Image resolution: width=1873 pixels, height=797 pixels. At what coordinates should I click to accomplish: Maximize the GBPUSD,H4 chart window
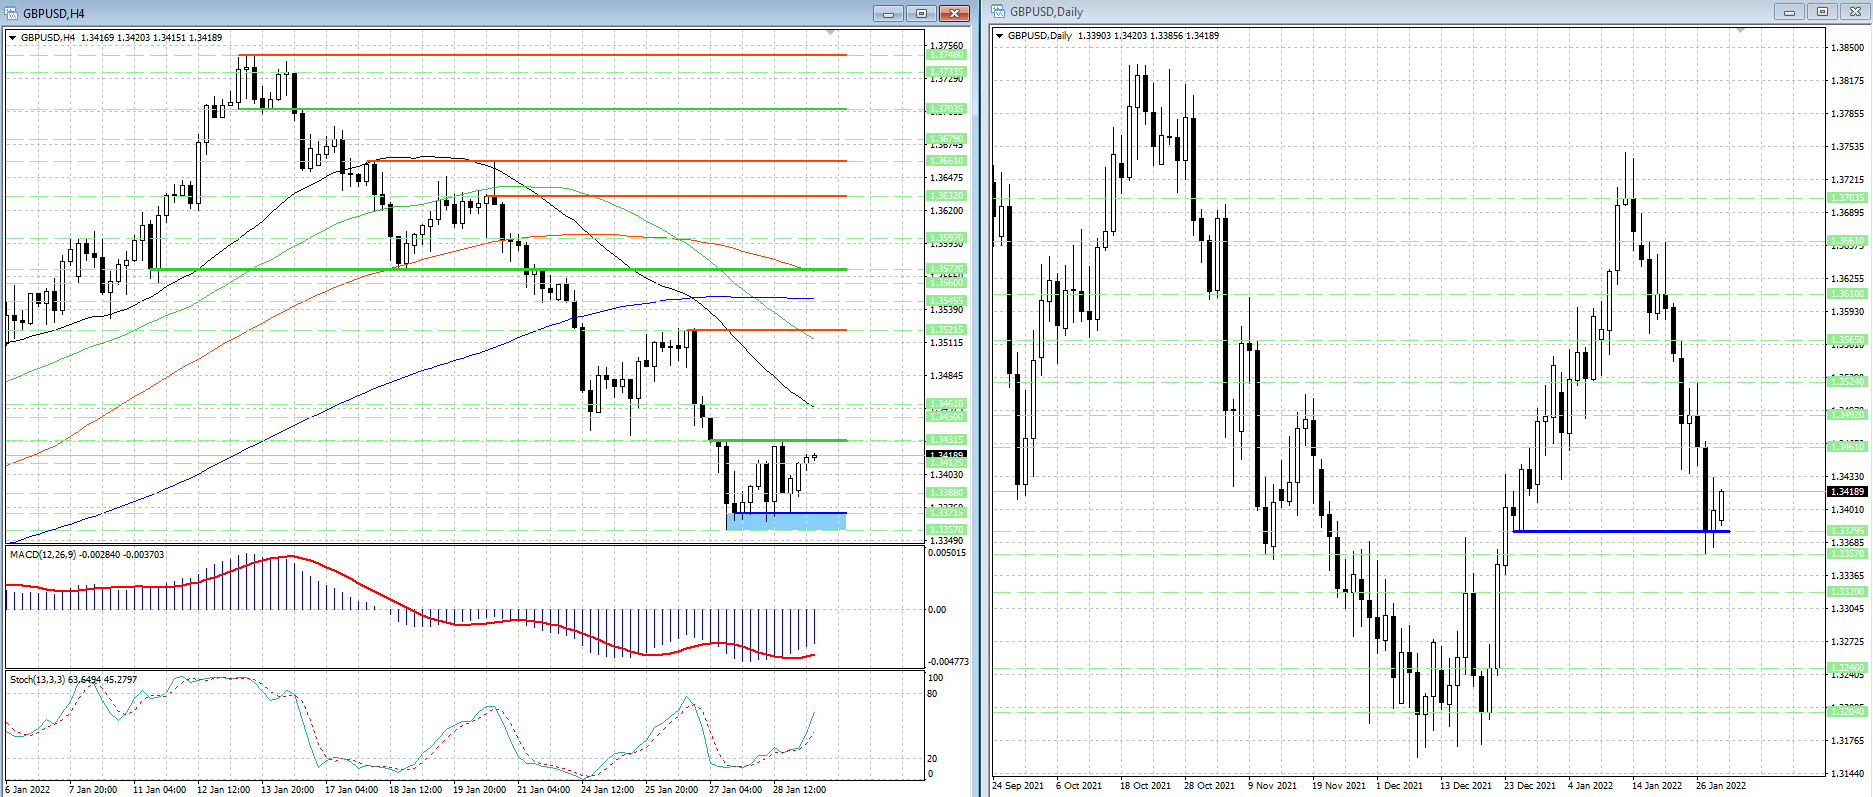click(921, 13)
